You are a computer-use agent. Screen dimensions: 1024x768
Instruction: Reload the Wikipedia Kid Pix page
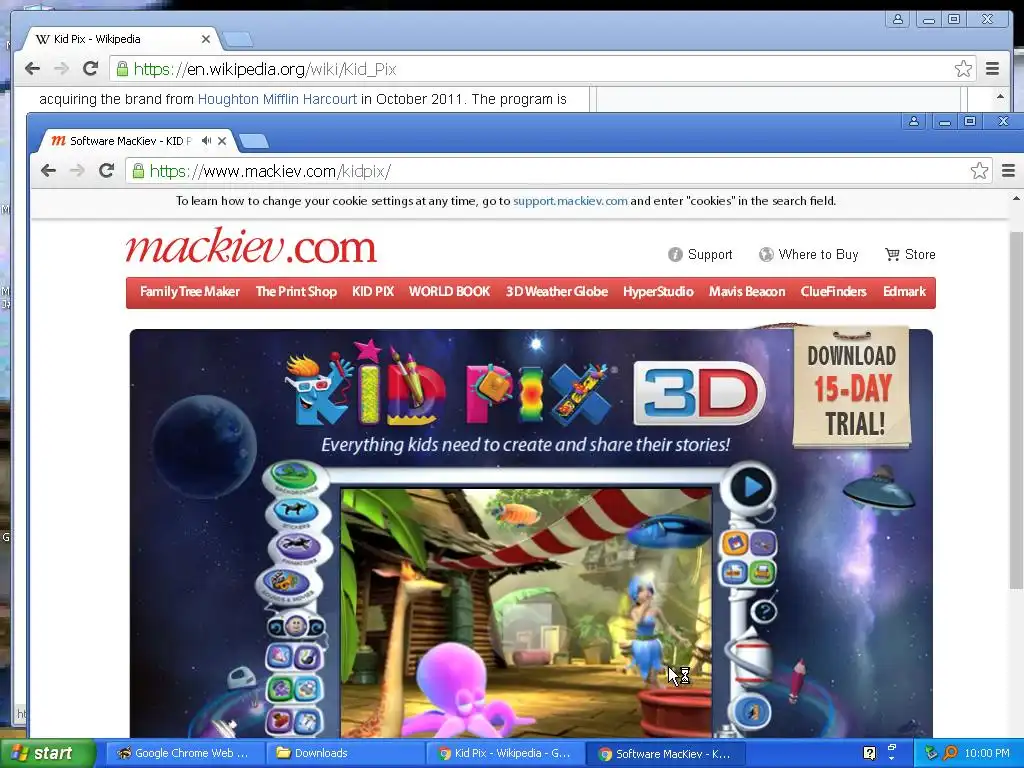90,69
